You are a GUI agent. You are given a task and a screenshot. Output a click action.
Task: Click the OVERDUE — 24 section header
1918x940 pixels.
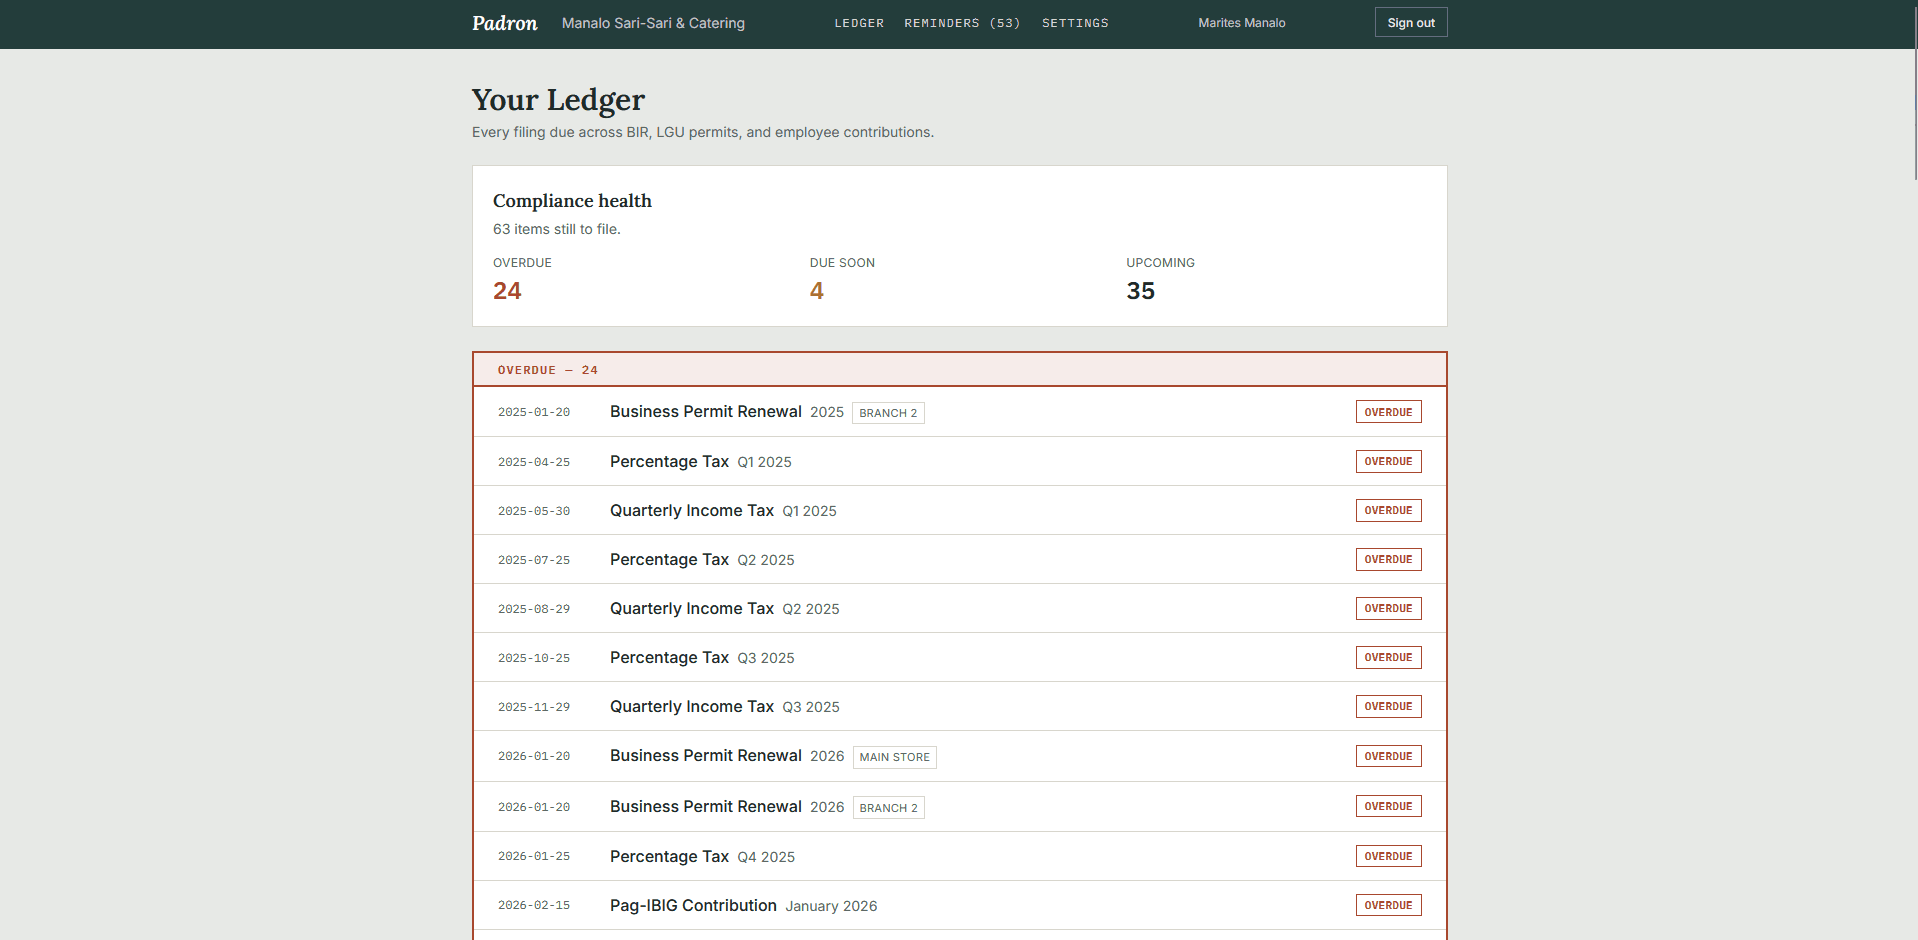[x=960, y=370]
